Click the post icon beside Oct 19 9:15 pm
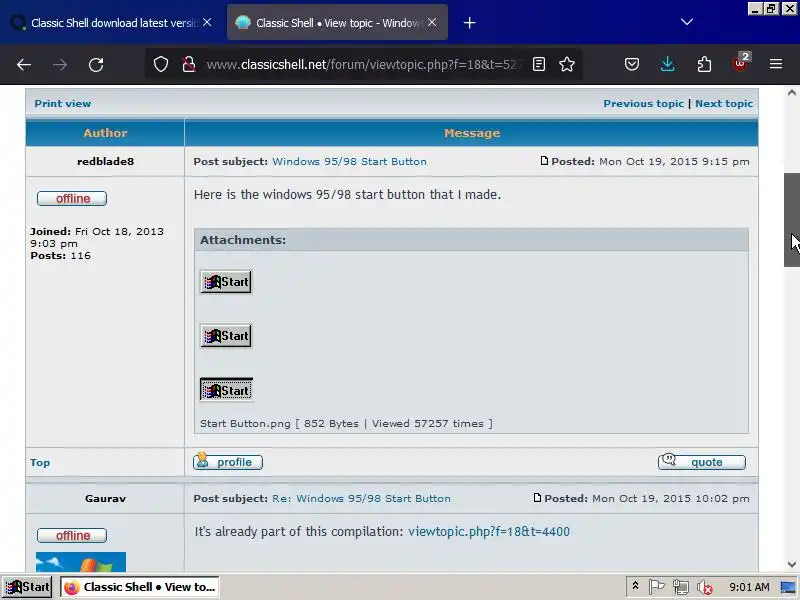The image size is (800, 600). tap(544, 161)
